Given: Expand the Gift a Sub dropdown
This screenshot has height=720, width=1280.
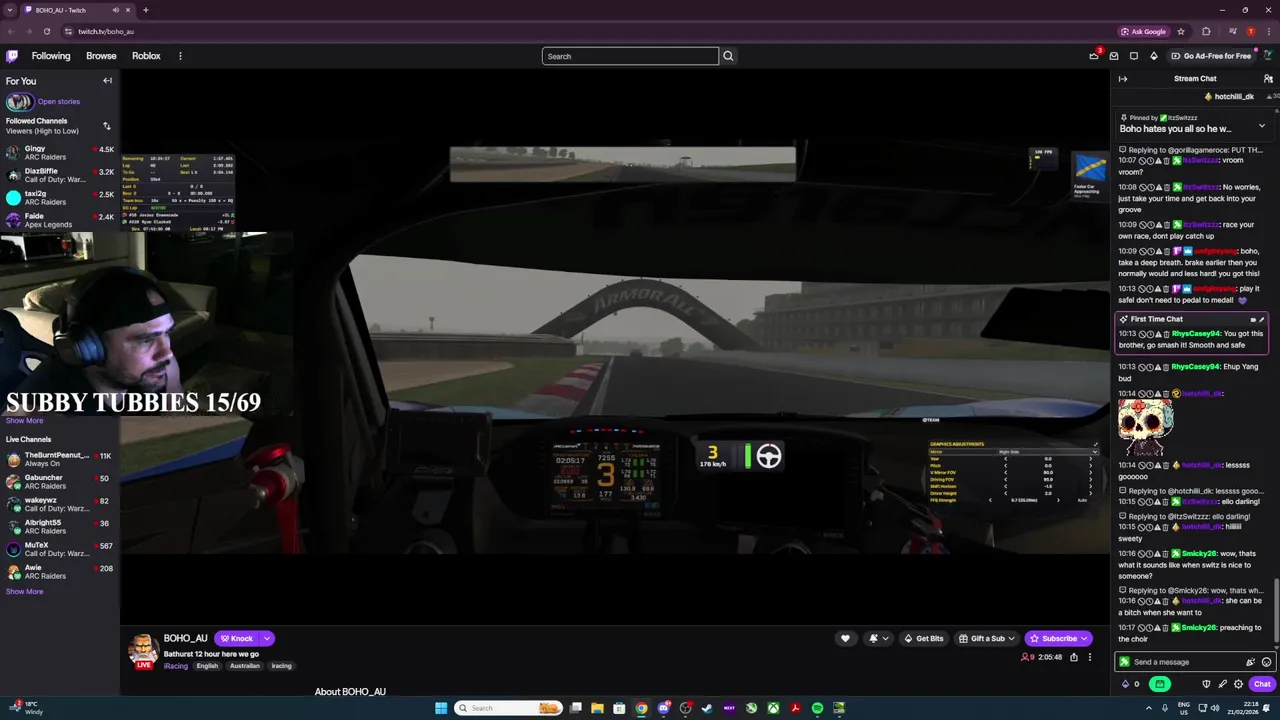Looking at the screenshot, I should tap(1011, 638).
